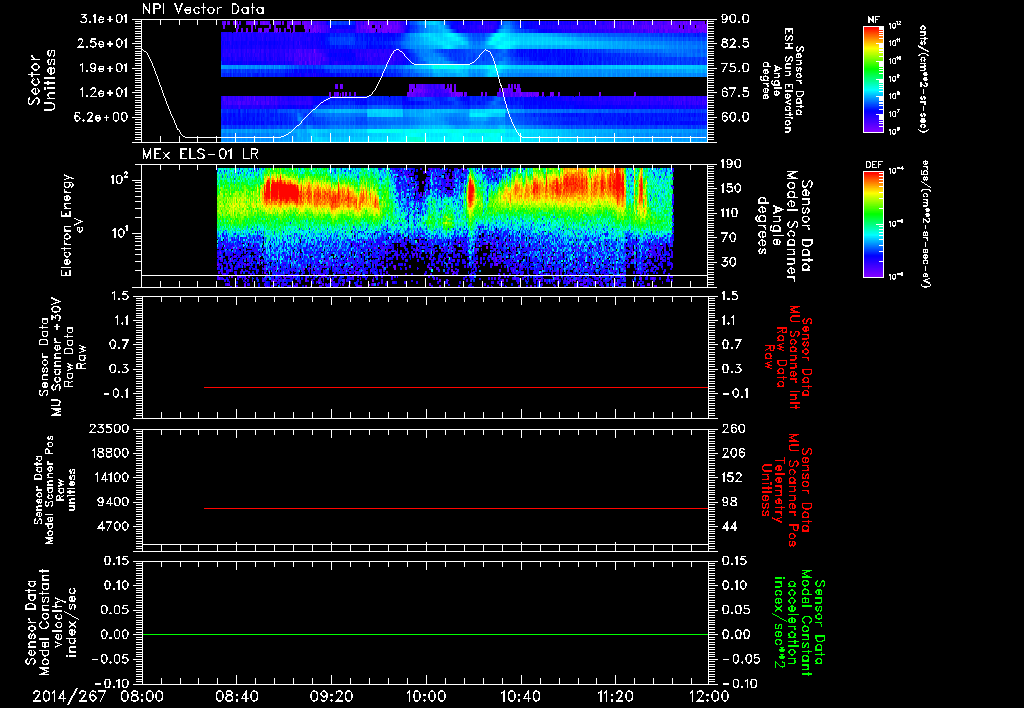Click the 1.2e+01 sector tick value
1024x708 pixels.
[104, 93]
